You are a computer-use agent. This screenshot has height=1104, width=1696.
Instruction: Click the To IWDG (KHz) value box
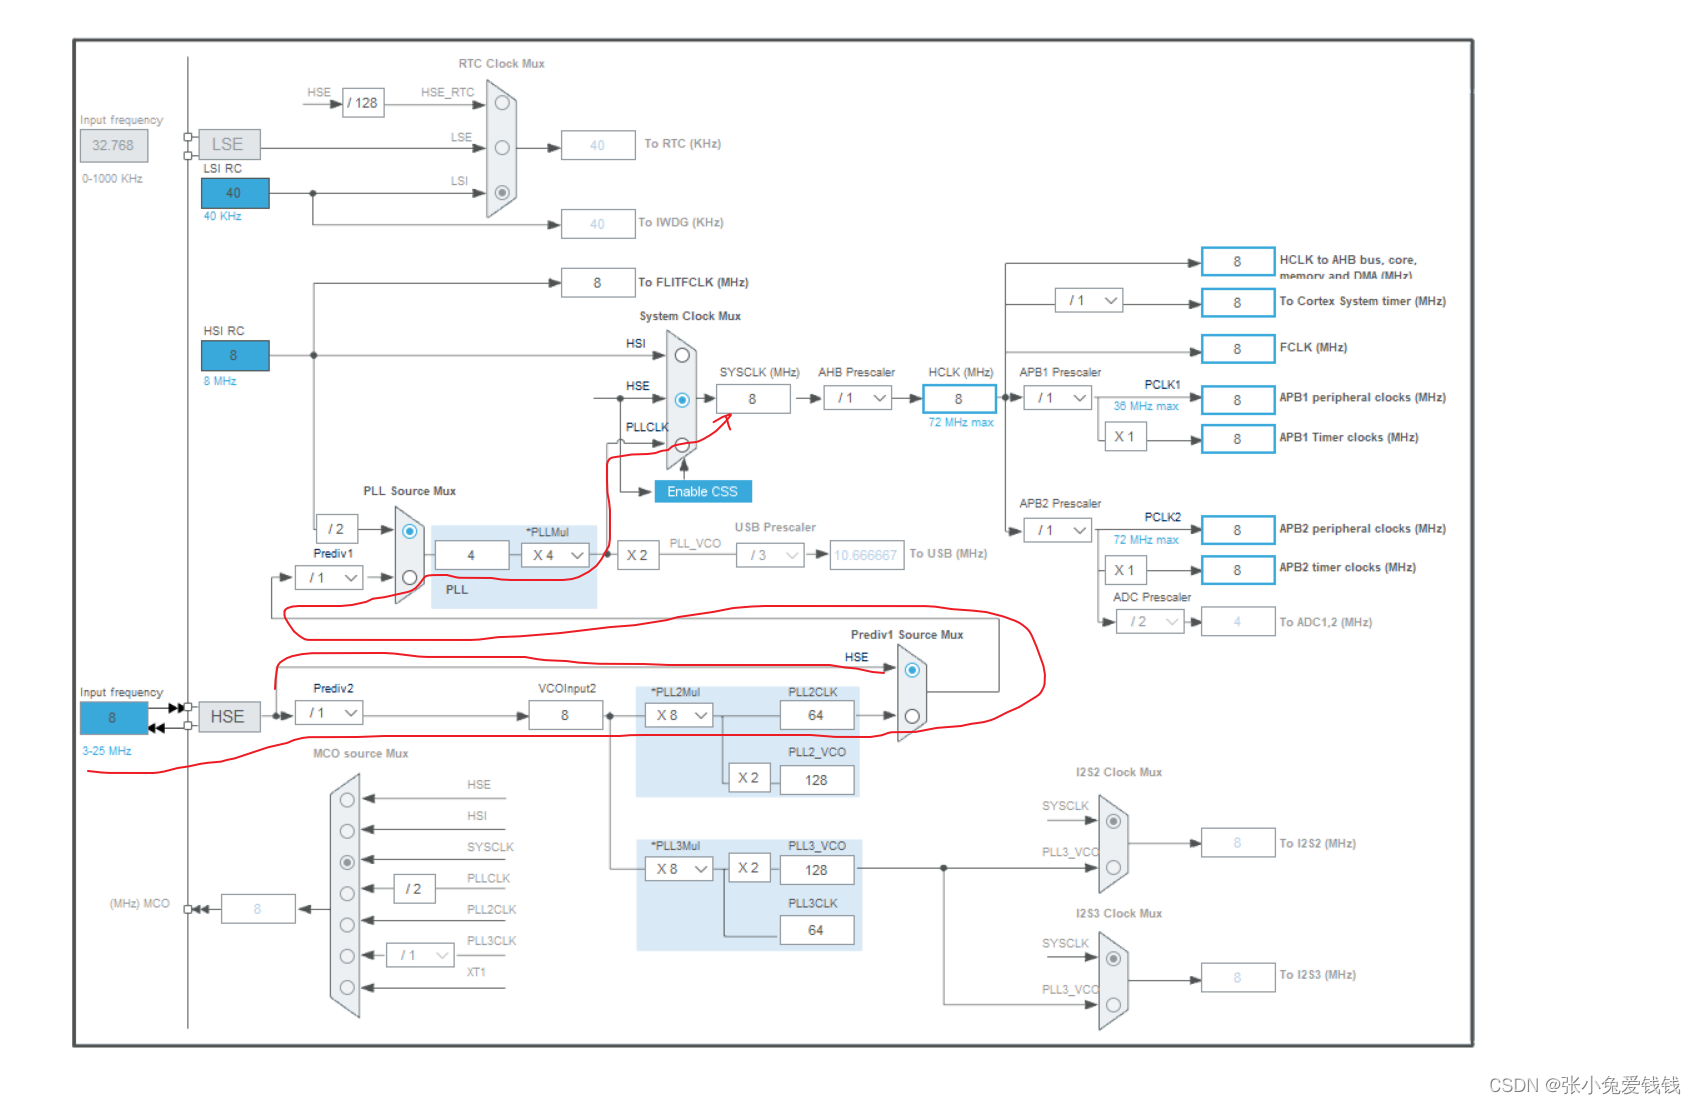point(598,224)
